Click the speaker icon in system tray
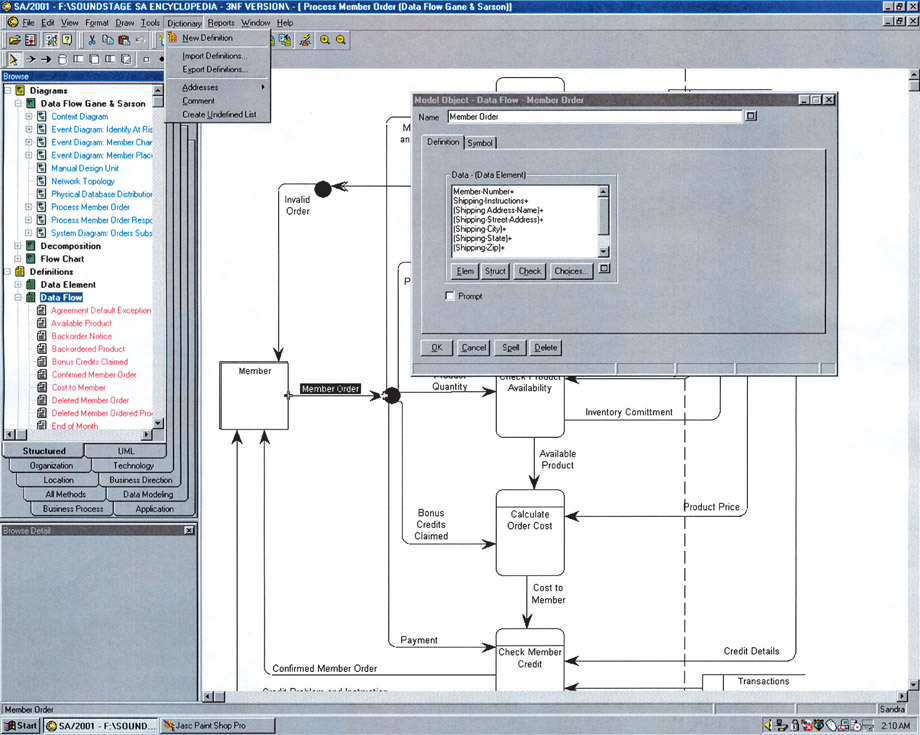The width and height of the screenshot is (920, 735). pos(768,726)
